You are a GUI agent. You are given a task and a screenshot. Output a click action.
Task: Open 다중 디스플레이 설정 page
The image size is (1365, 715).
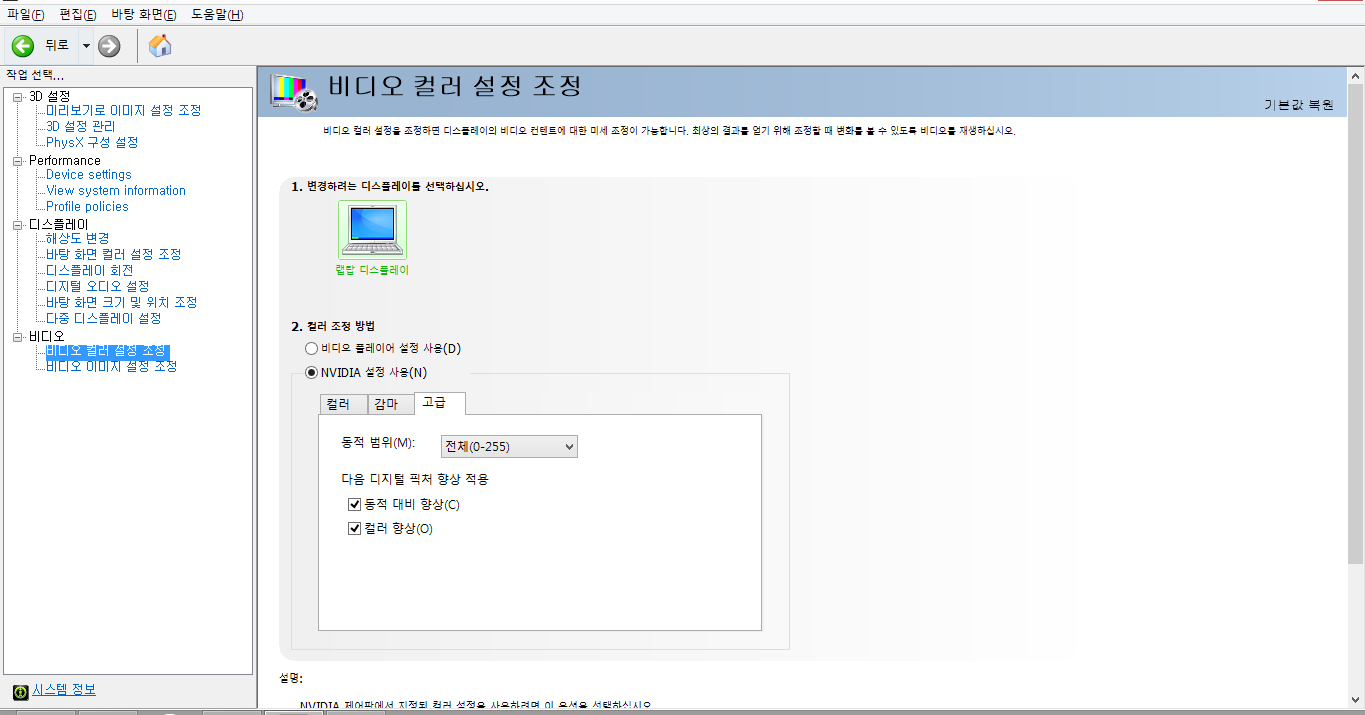pos(103,318)
